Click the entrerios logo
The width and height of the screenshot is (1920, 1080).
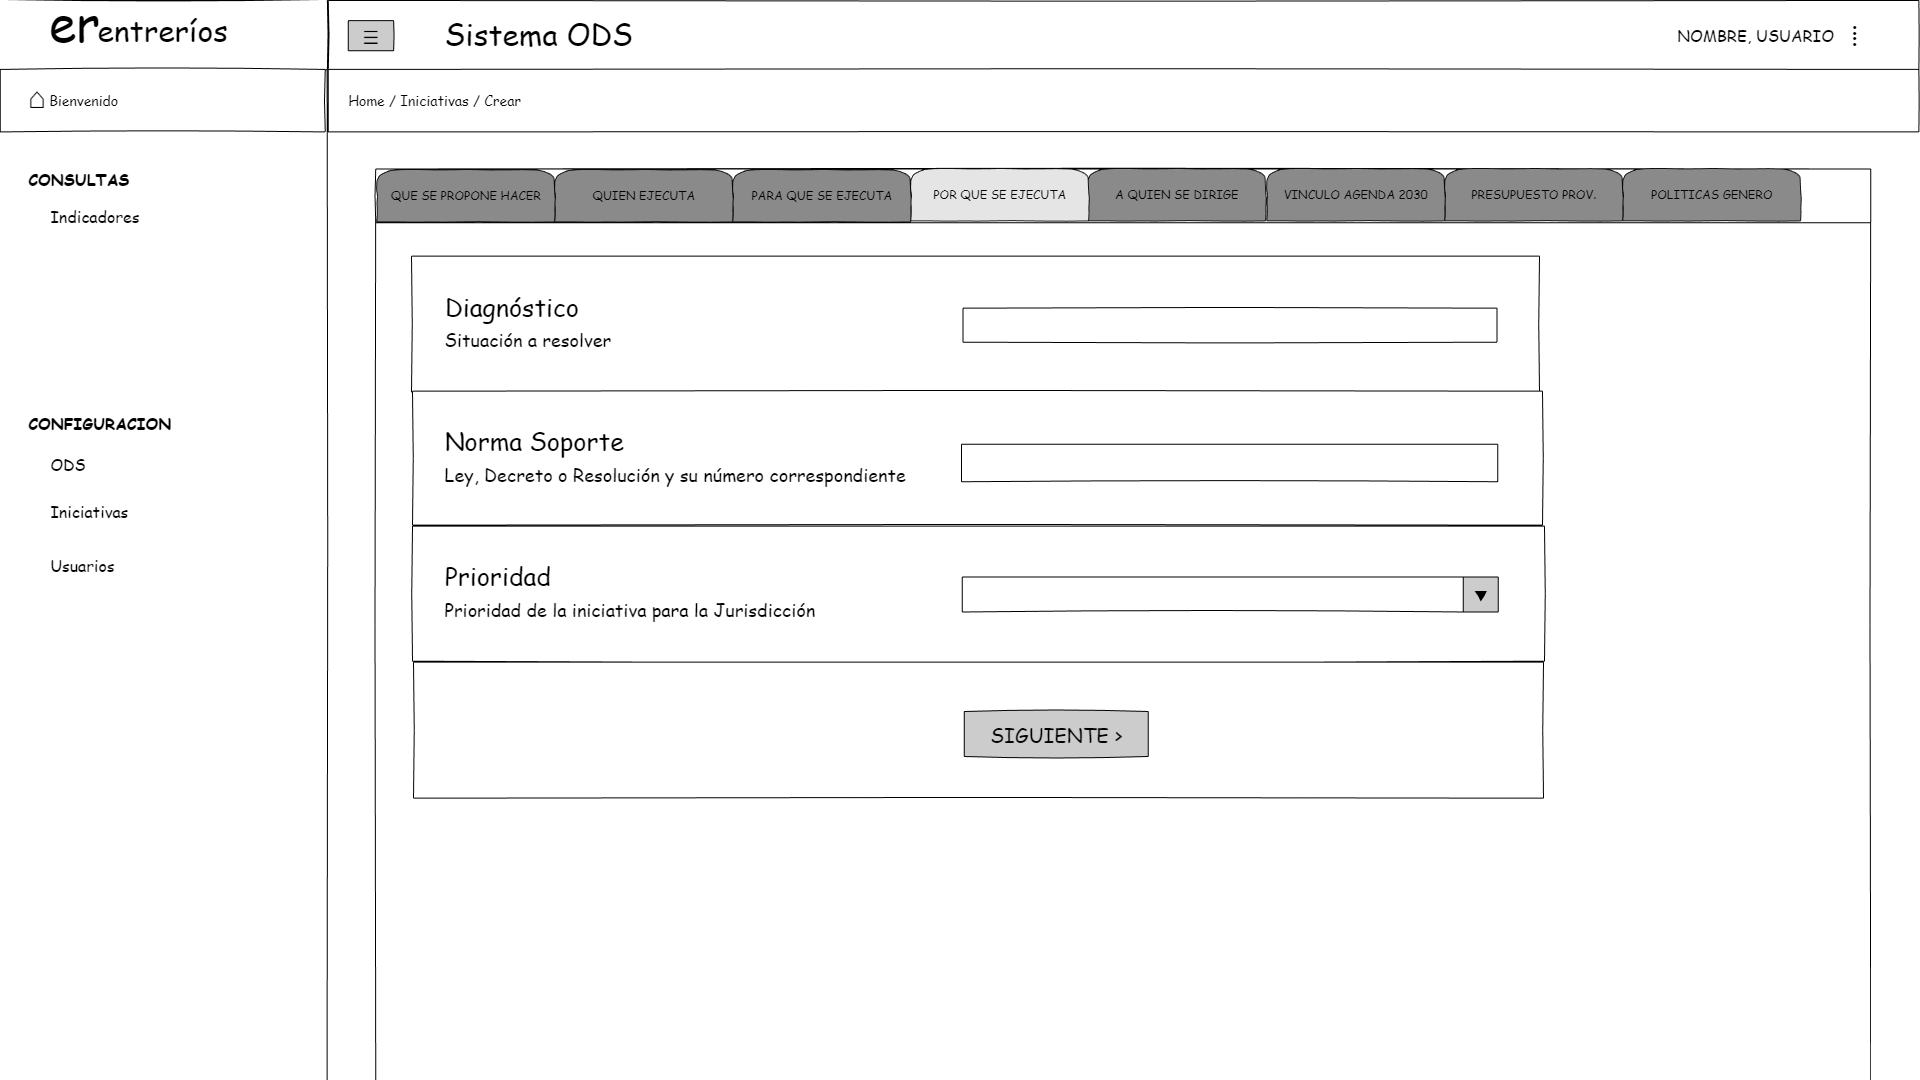click(x=139, y=31)
